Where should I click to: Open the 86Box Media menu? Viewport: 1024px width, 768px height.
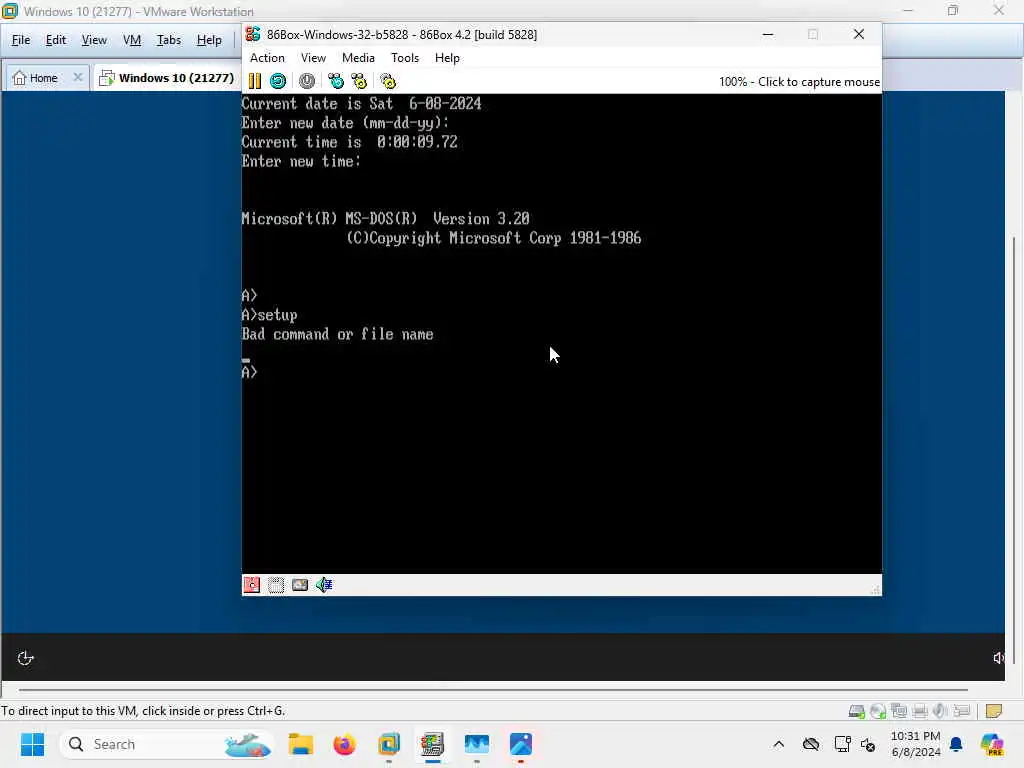[359, 57]
